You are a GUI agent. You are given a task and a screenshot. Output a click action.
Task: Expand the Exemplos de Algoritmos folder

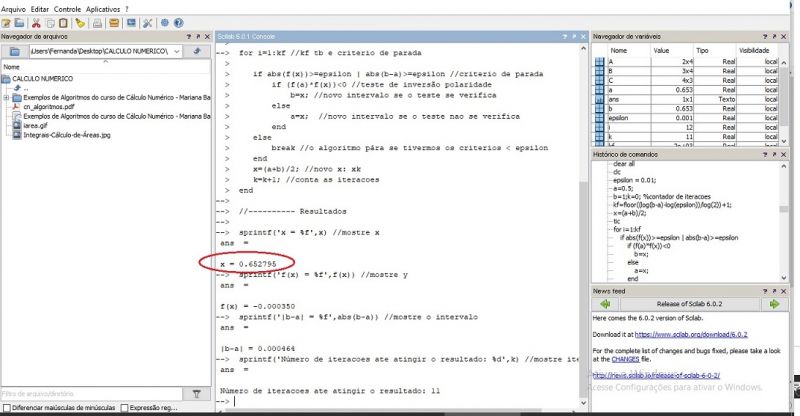click(x=6, y=98)
